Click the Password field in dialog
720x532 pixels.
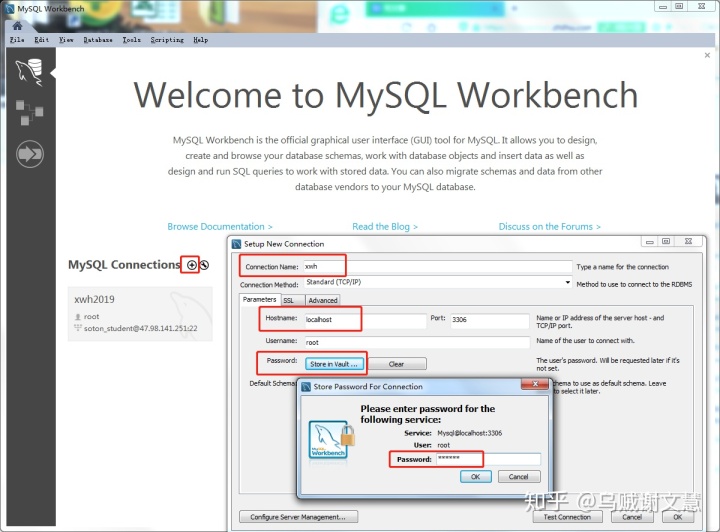(x=488, y=459)
